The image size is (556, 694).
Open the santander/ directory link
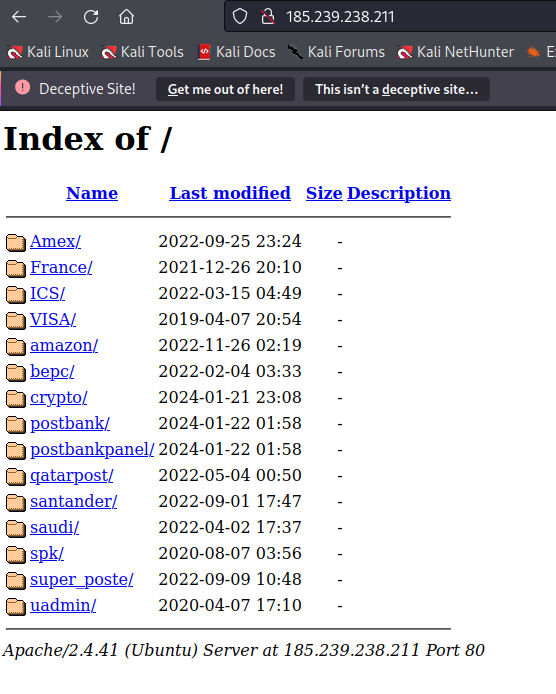click(73, 501)
